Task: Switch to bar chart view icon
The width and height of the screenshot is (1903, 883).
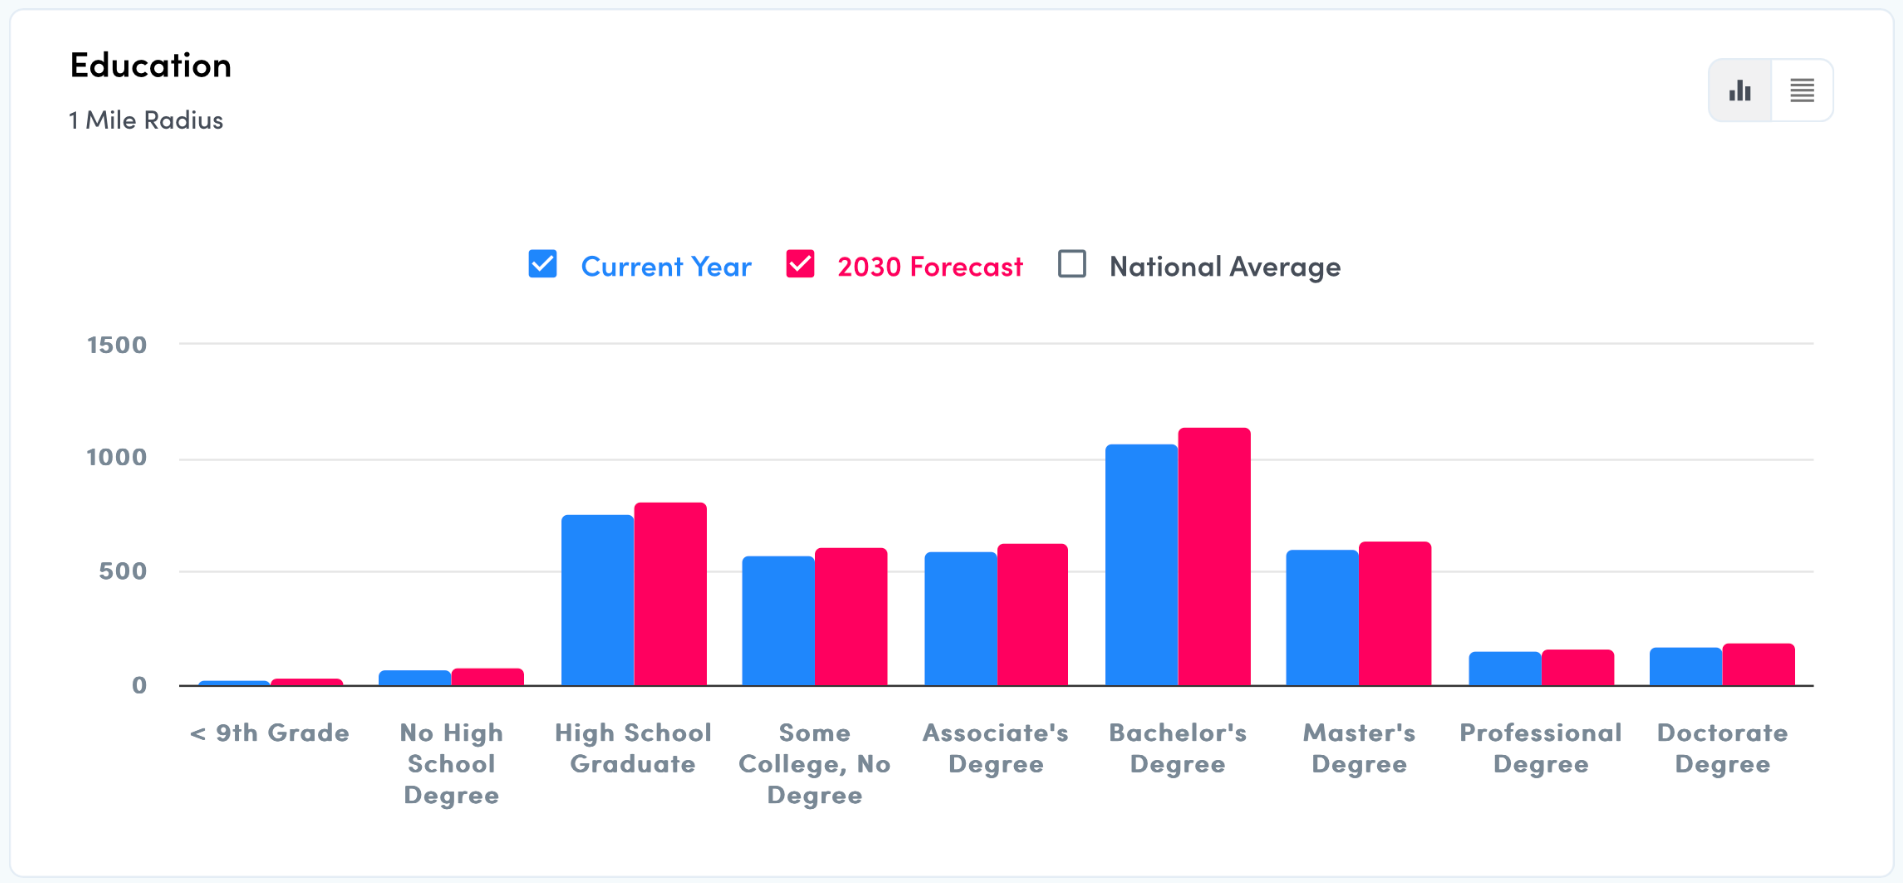Action: (1740, 91)
